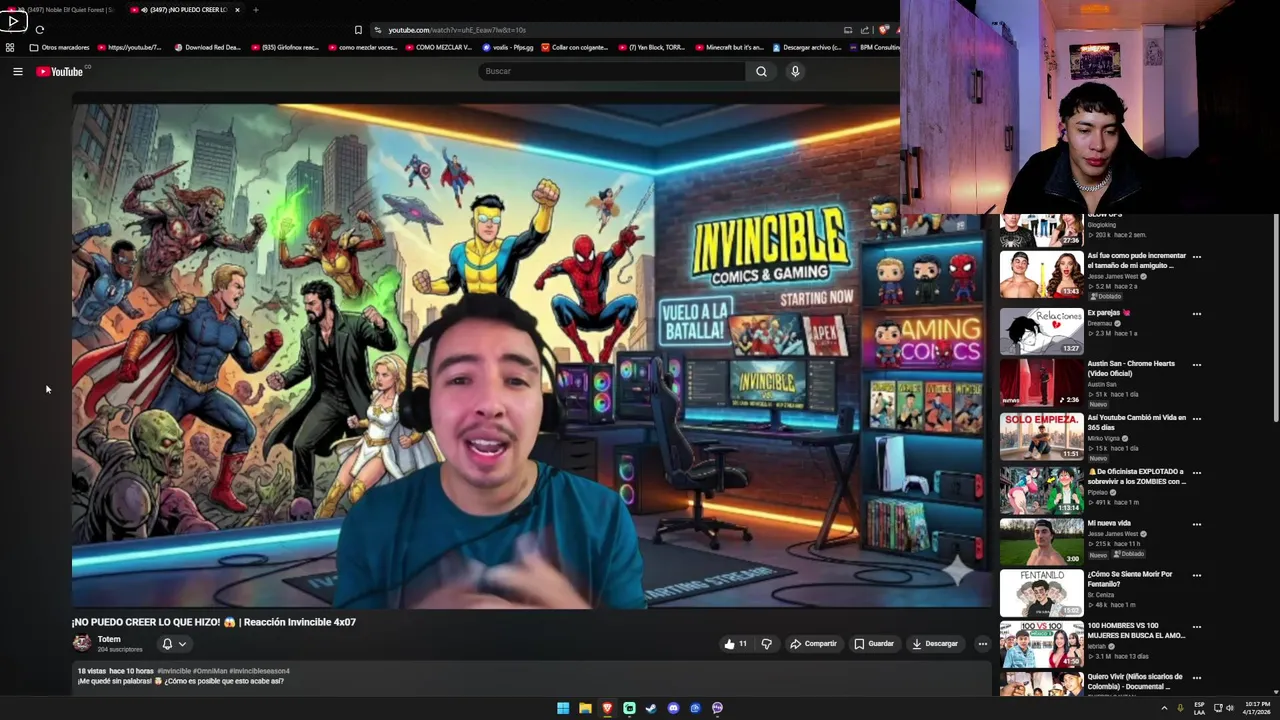Image resolution: width=1280 pixels, height=720 pixels.
Task: Open options menu for Austin San video
Action: 1197,365
